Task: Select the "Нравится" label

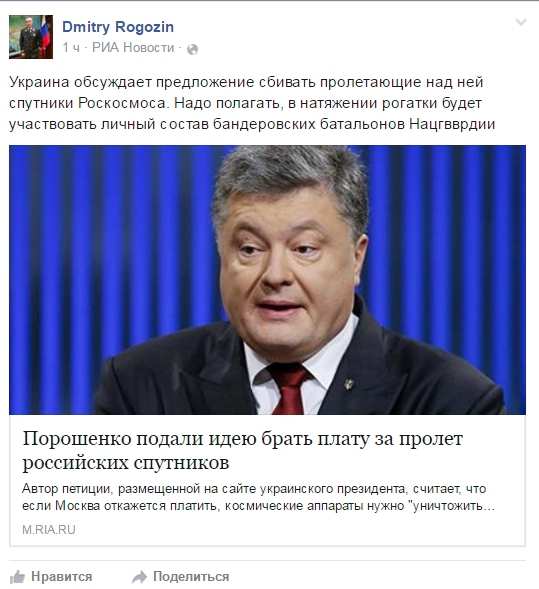Action: [62, 576]
